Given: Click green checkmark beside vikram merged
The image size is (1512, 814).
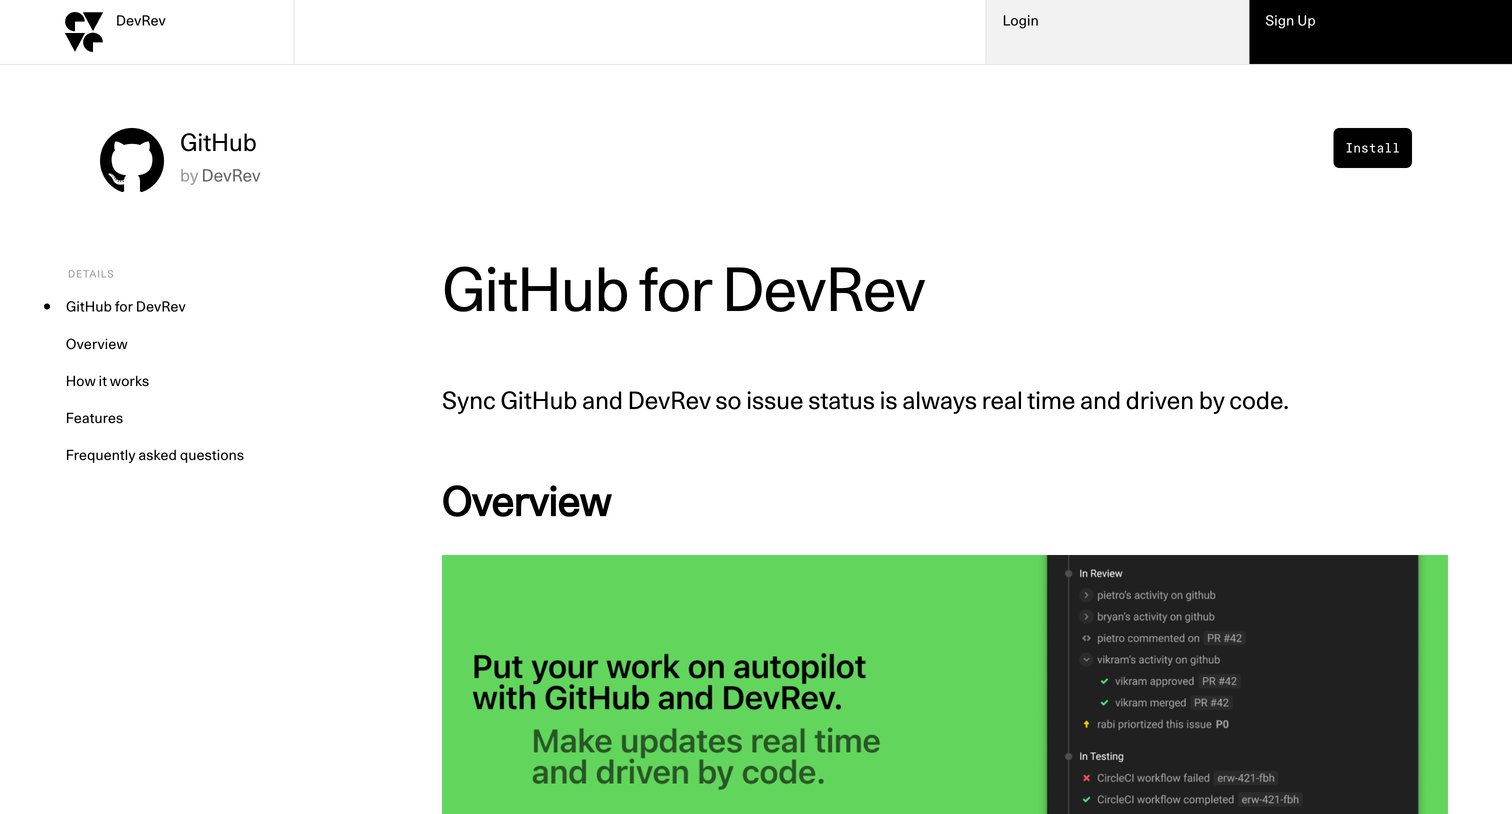Looking at the screenshot, I should click(x=1104, y=703).
